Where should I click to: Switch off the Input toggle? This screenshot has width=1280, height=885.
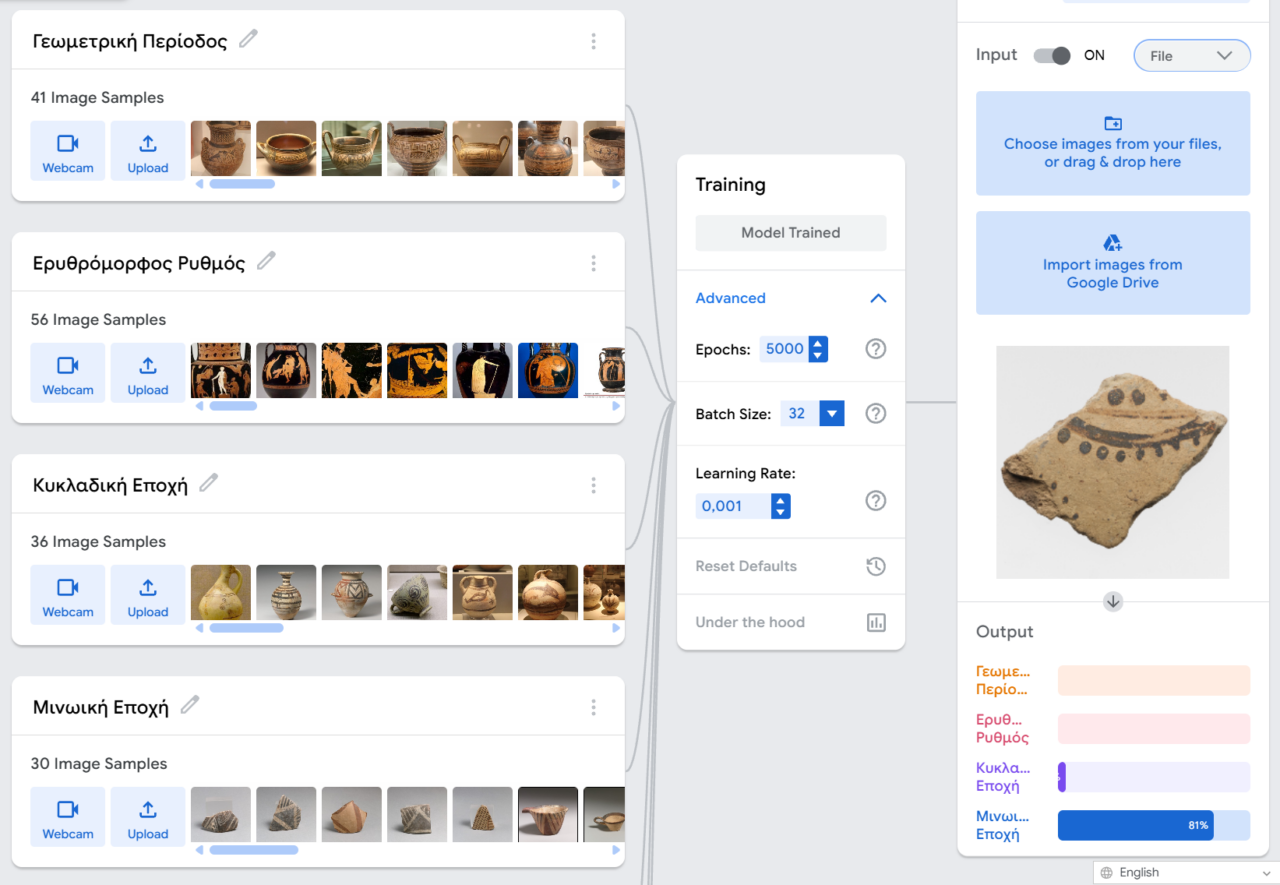click(x=1051, y=55)
